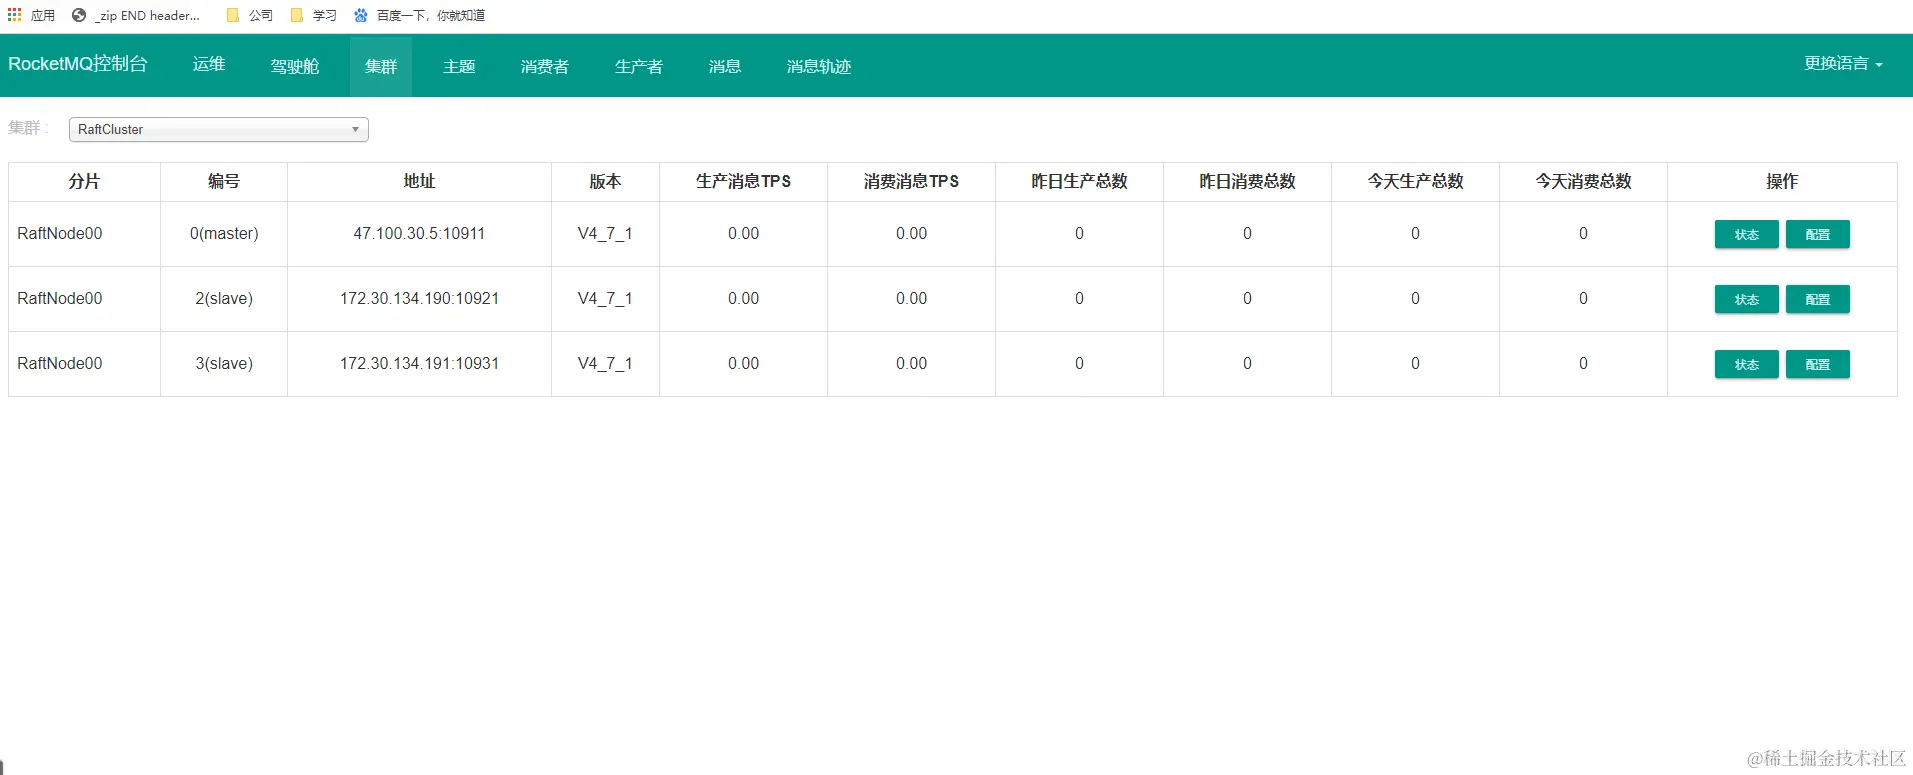The width and height of the screenshot is (1913, 775).
Task: Select address cell 47.100.30.5:10911
Action: [x=419, y=233]
